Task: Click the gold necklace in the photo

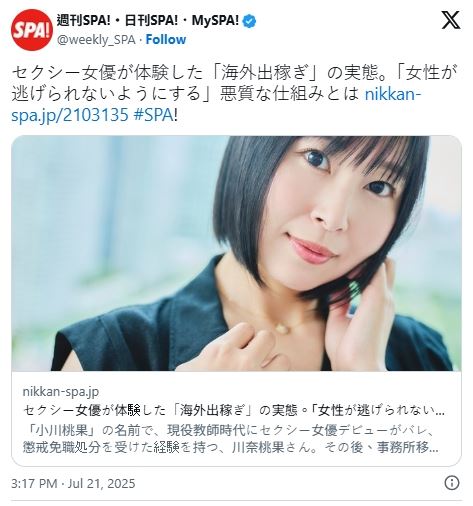Action: (283, 328)
